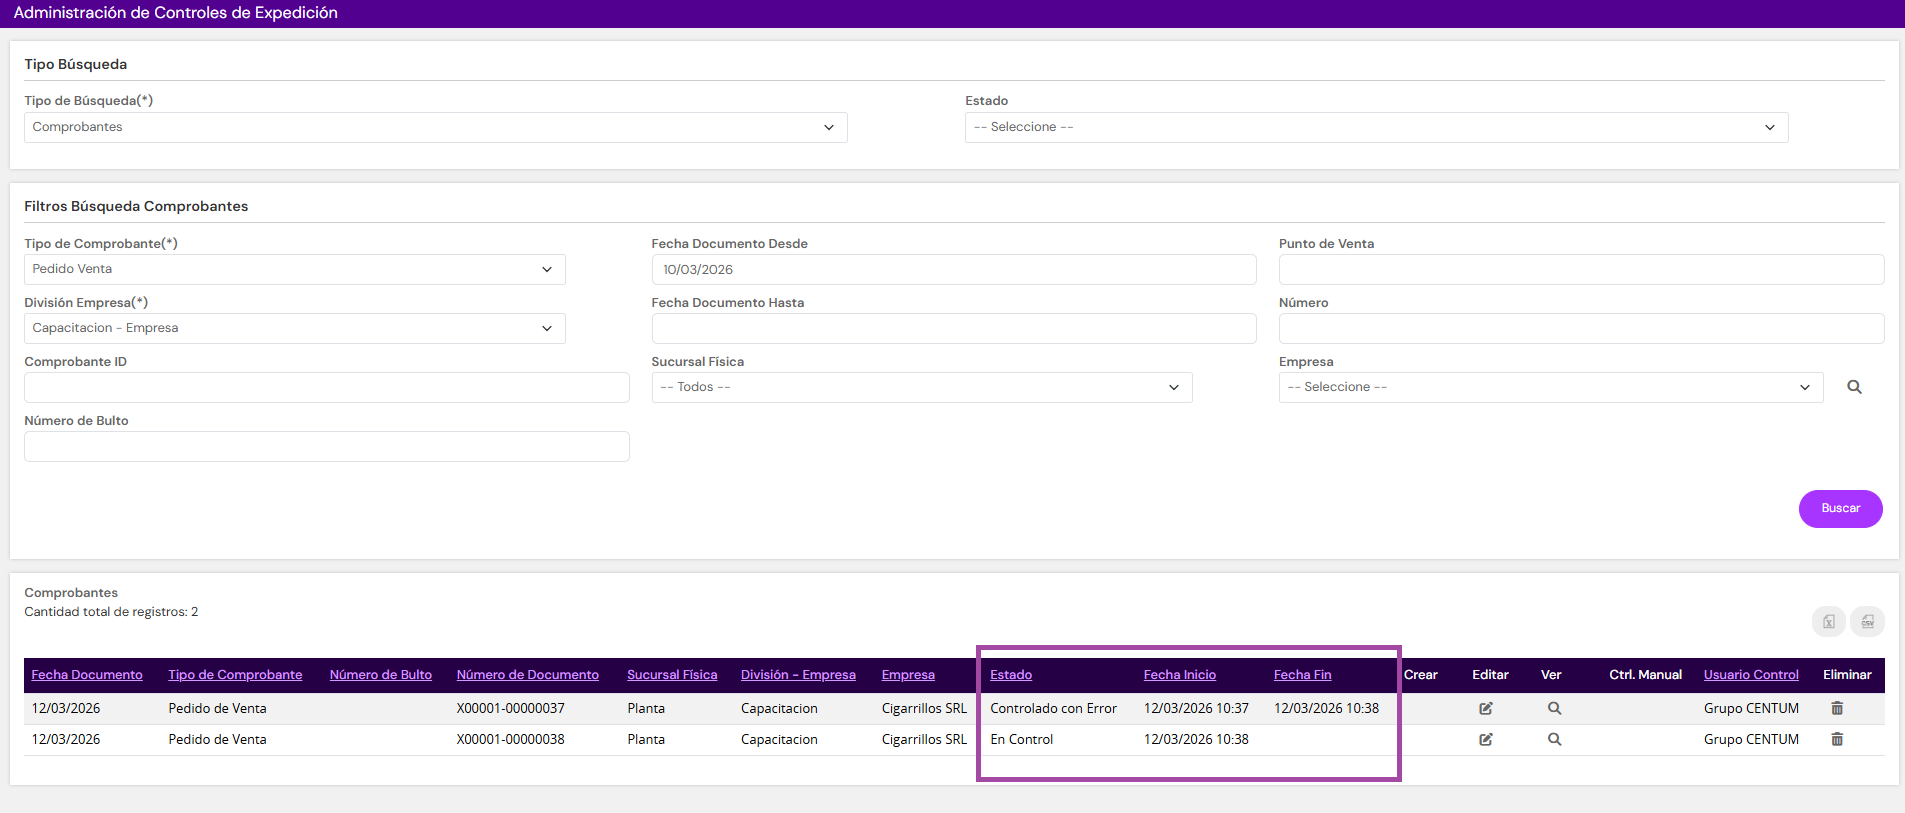Click 'Cigarrillos SRL' in second row

924,739
